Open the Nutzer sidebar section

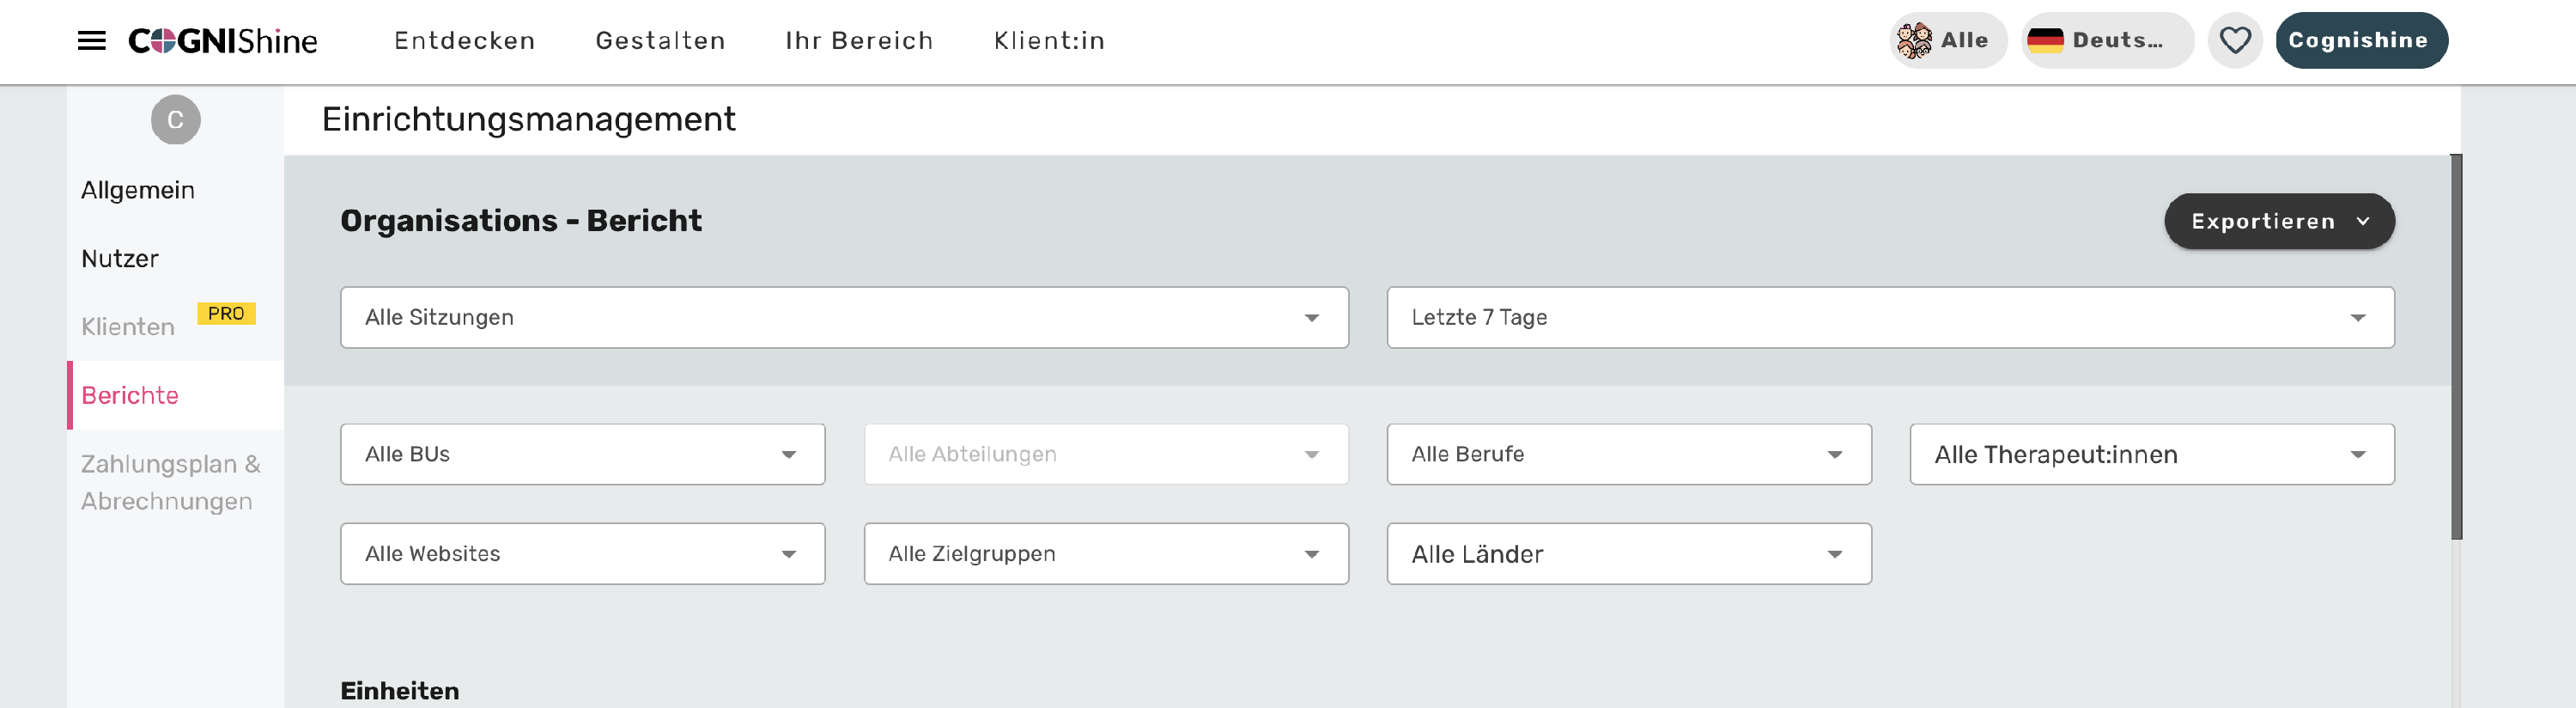pyautogui.click(x=120, y=259)
